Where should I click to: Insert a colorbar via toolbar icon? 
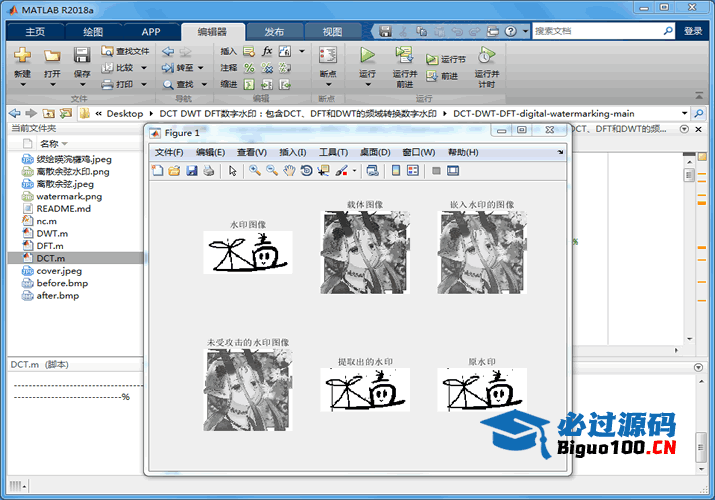395,171
